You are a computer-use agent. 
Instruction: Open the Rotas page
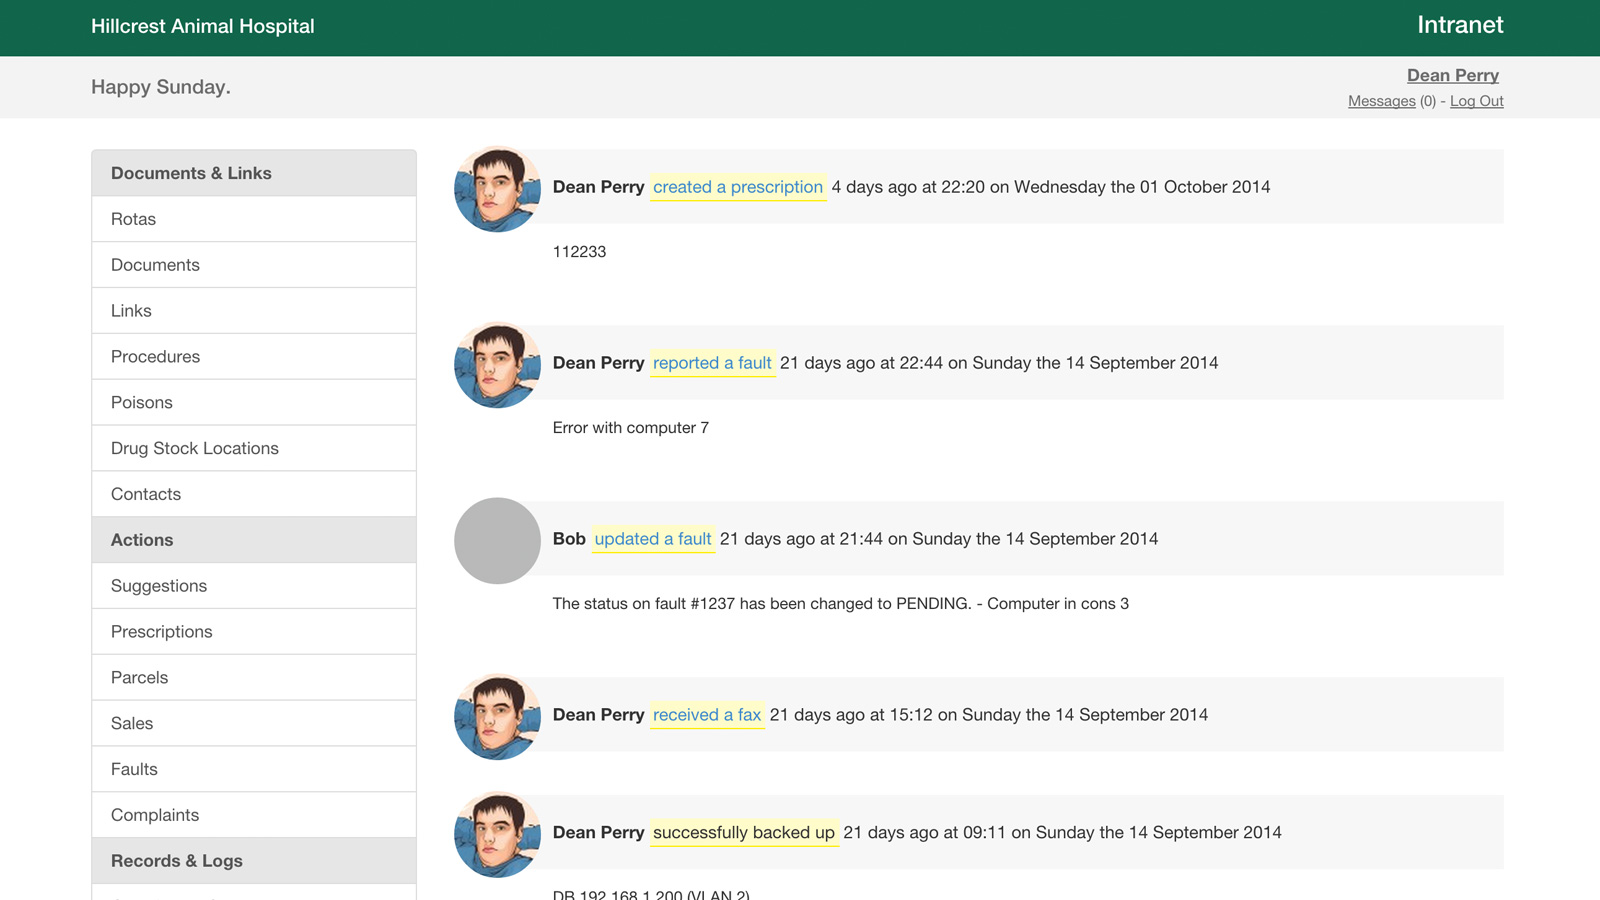coord(254,219)
